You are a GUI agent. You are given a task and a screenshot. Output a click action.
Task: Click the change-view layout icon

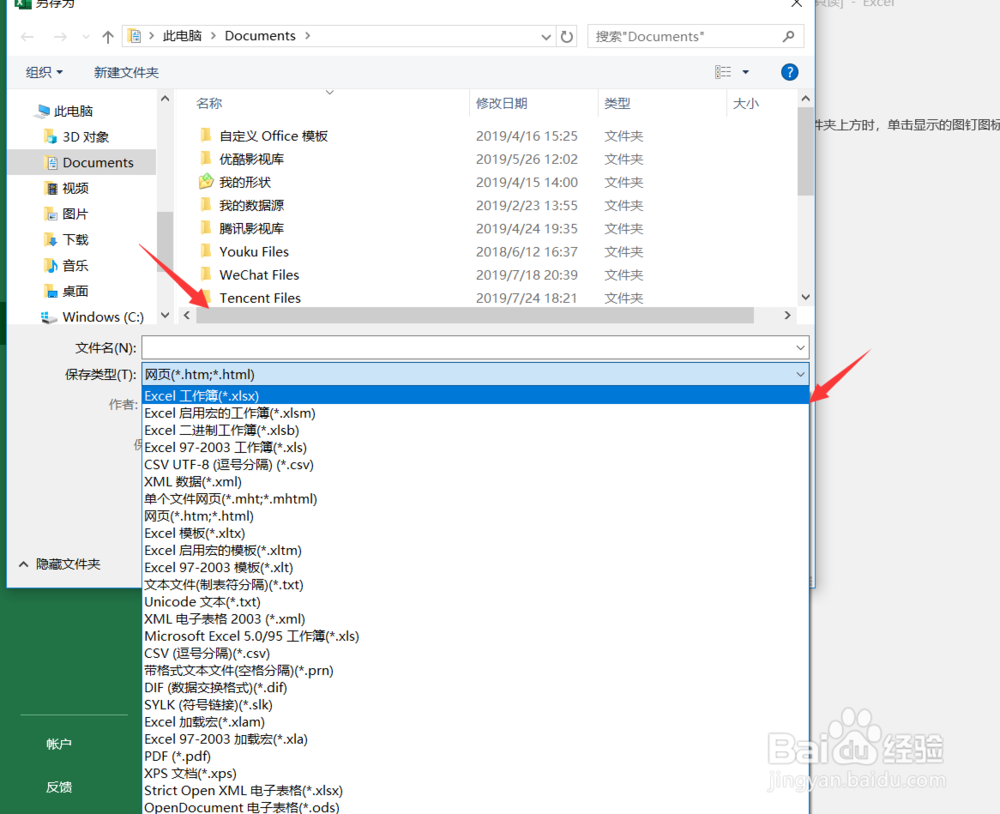pos(725,71)
